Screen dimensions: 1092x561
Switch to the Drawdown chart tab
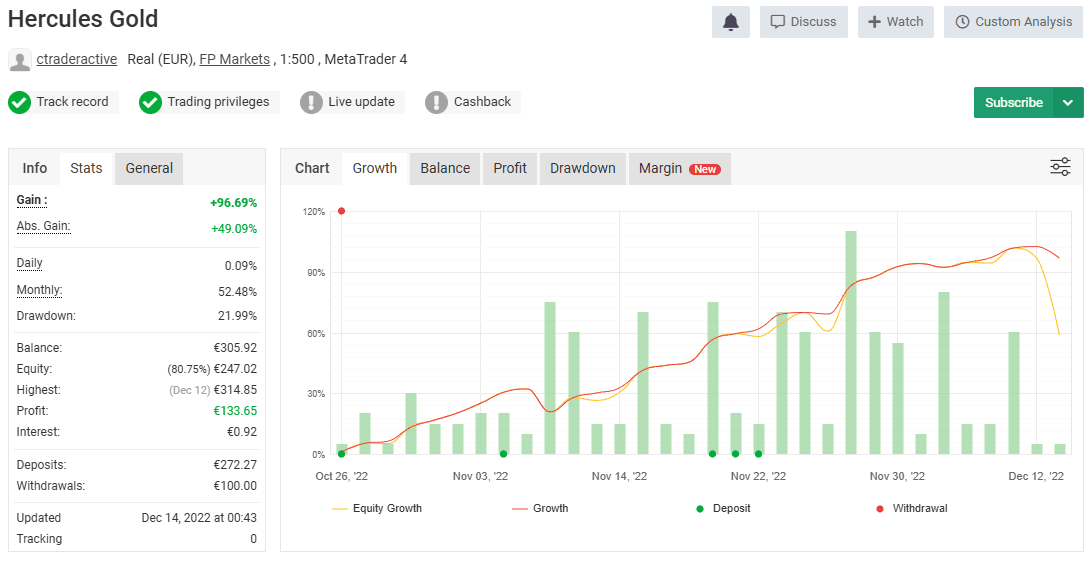(x=583, y=168)
